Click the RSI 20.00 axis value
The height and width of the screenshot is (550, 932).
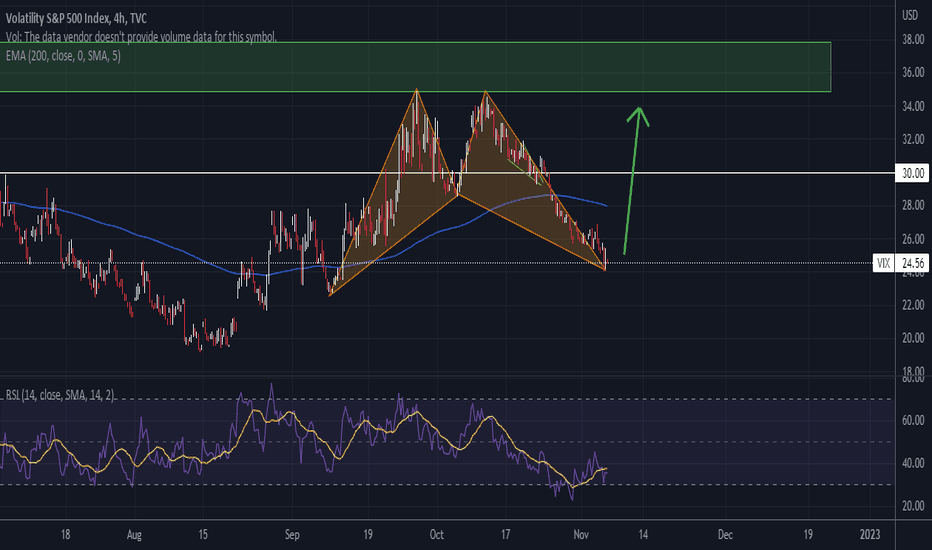click(x=913, y=505)
